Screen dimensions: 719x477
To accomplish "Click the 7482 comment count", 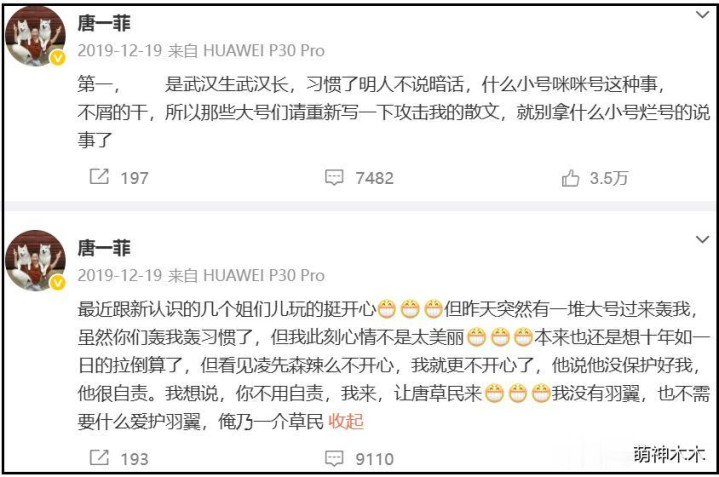I will [374, 178].
